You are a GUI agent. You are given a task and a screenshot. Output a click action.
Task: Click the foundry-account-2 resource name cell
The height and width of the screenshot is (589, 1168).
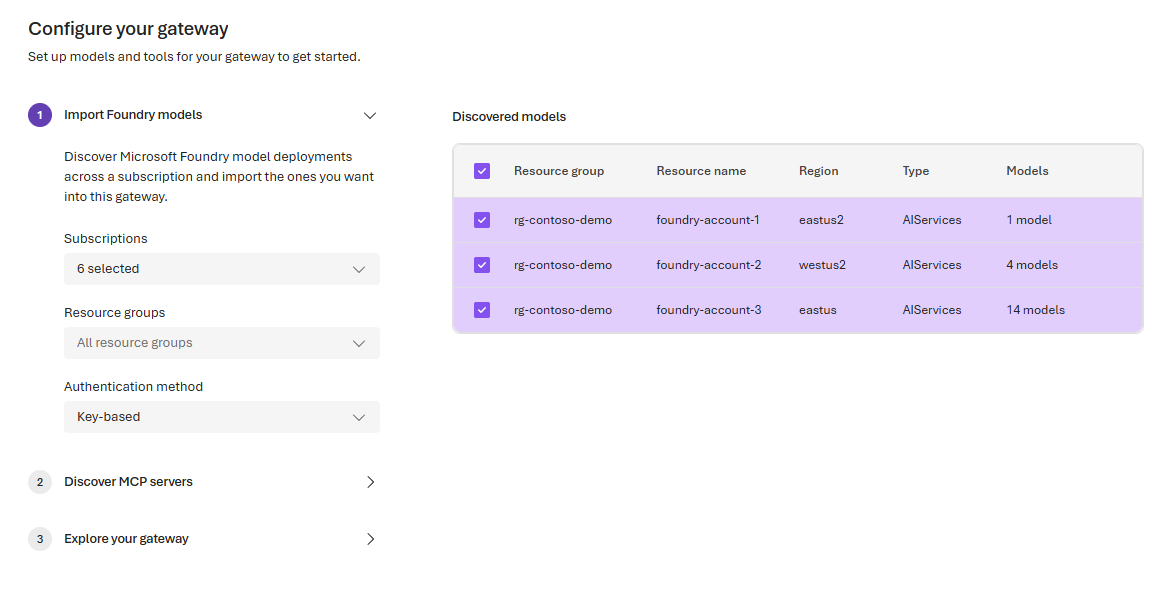pos(708,265)
